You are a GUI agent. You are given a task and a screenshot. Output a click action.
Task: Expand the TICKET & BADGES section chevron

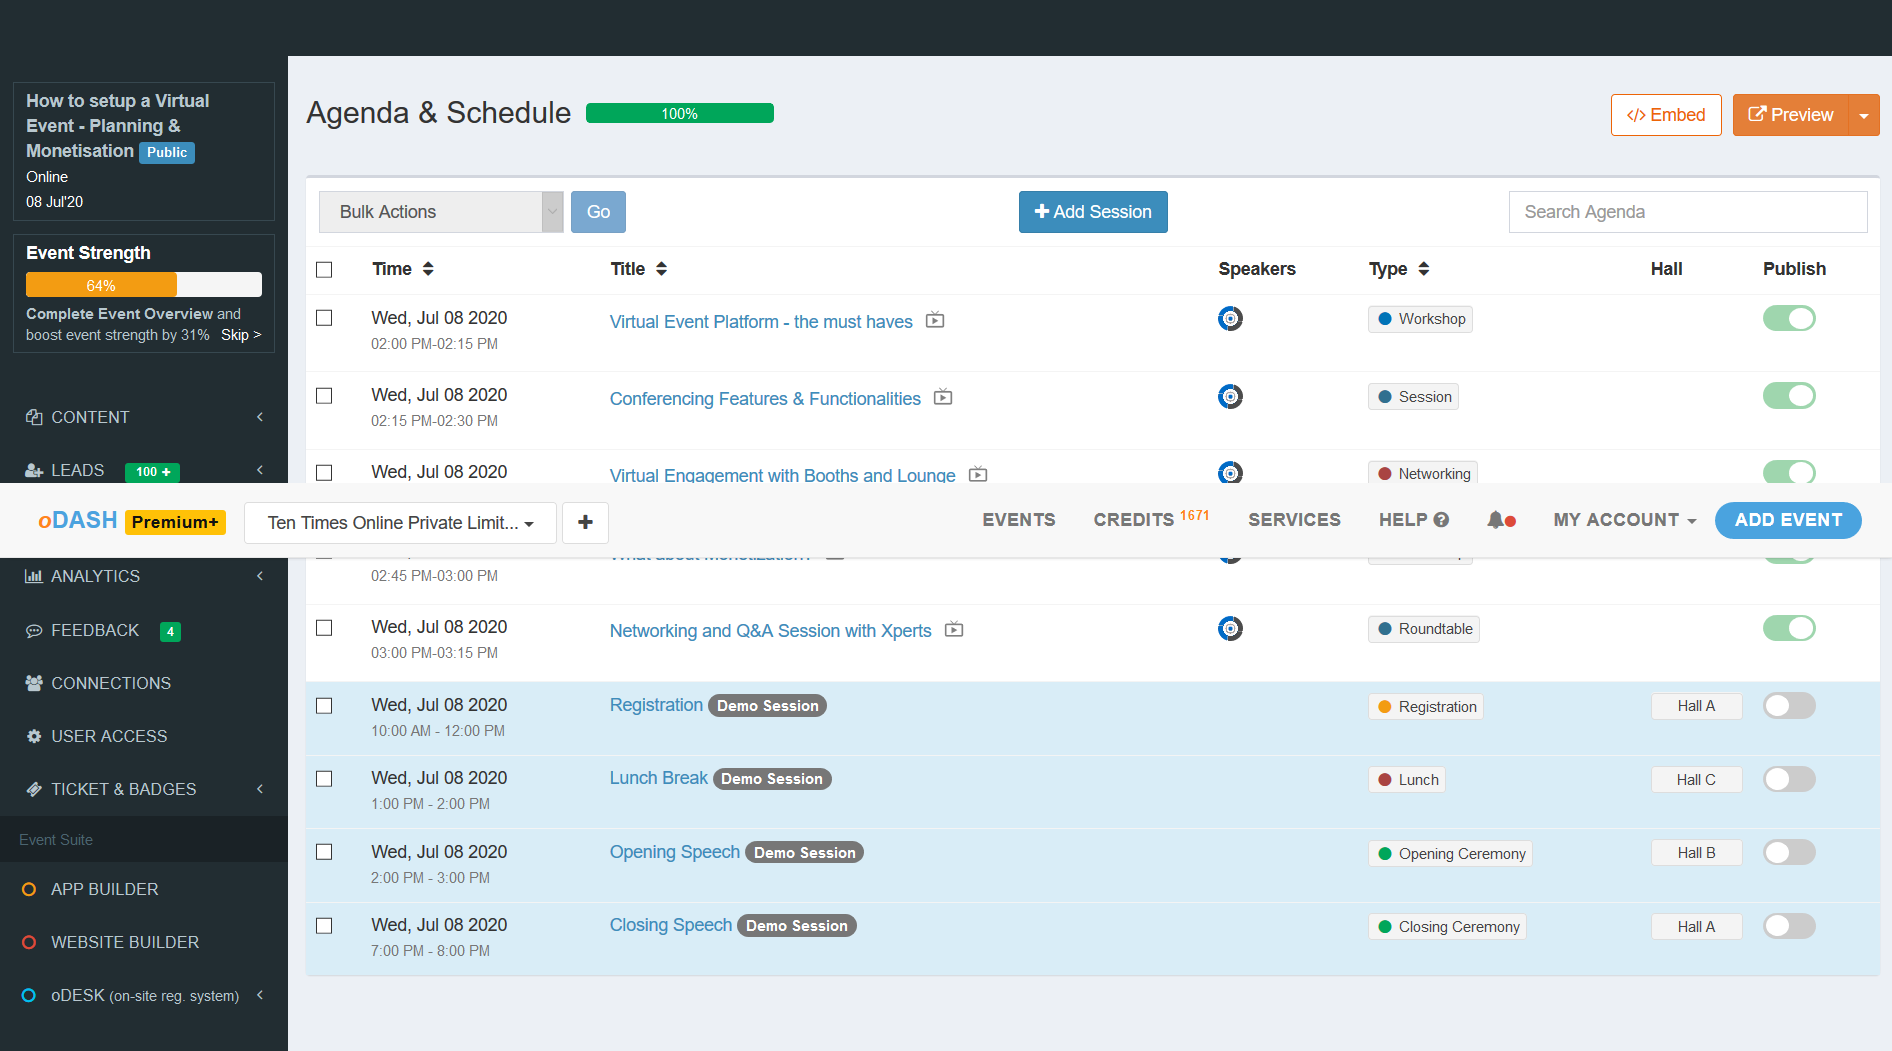click(260, 789)
